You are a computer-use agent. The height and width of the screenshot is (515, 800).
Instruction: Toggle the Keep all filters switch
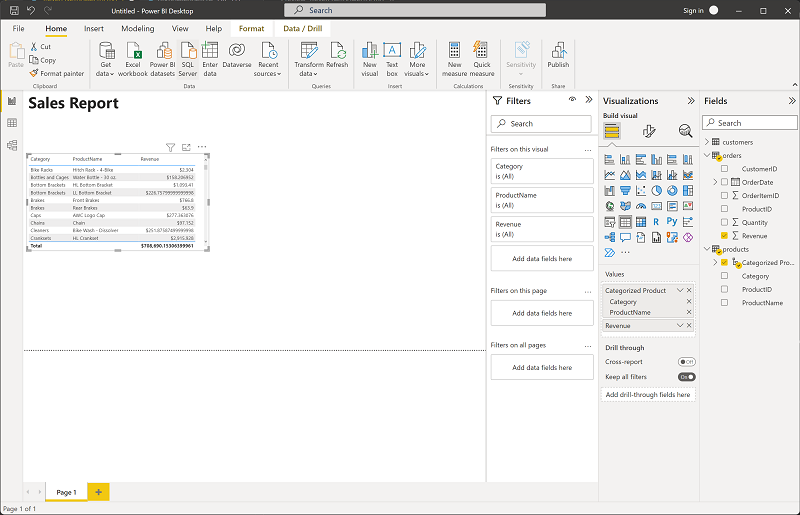687,377
